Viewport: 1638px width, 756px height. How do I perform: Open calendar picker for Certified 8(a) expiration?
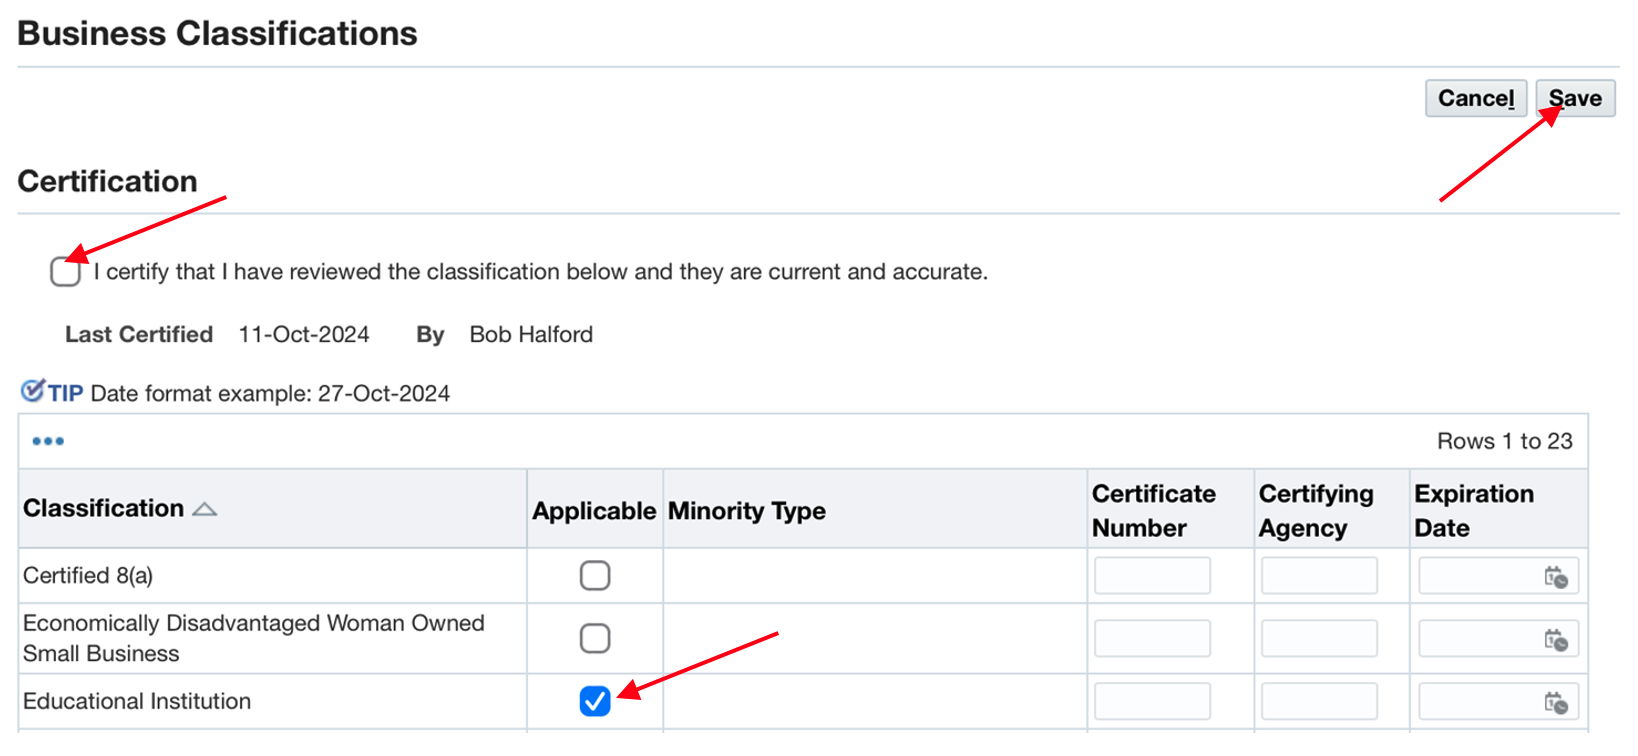pyautogui.click(x=1555, y=577)
